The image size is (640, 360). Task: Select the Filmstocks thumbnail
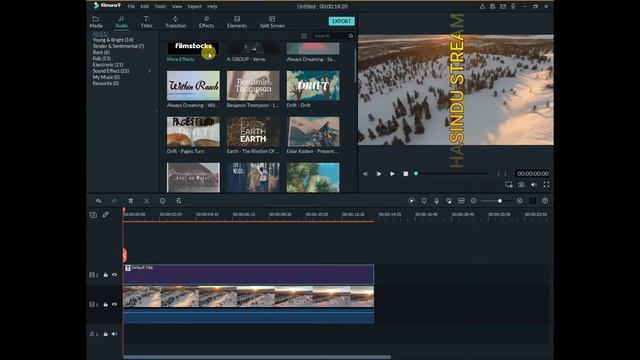tap(193, 48)
